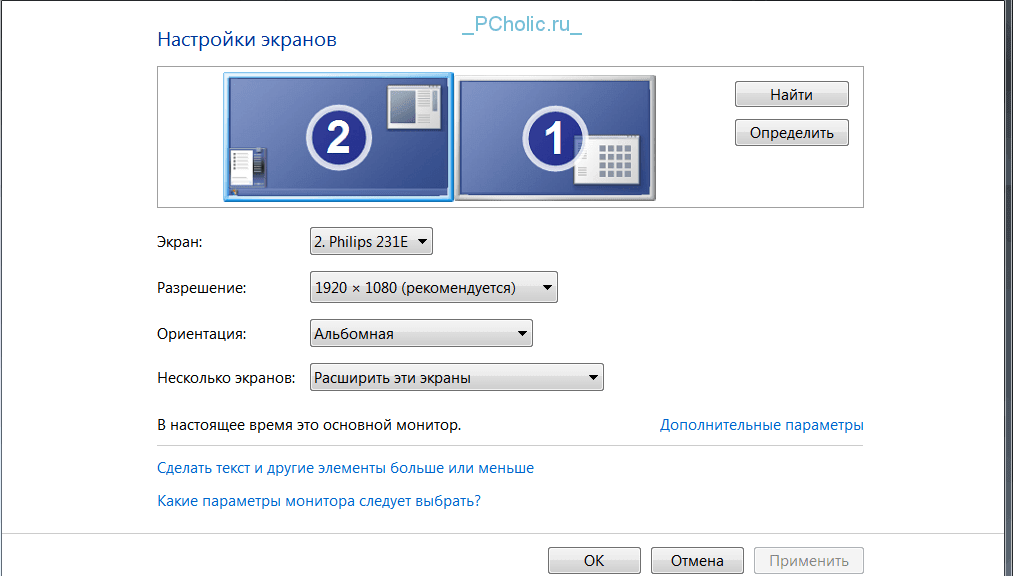Confirm with the OK button
Image resolution: width=1013 pixels, height=576 pixels.
594,560
